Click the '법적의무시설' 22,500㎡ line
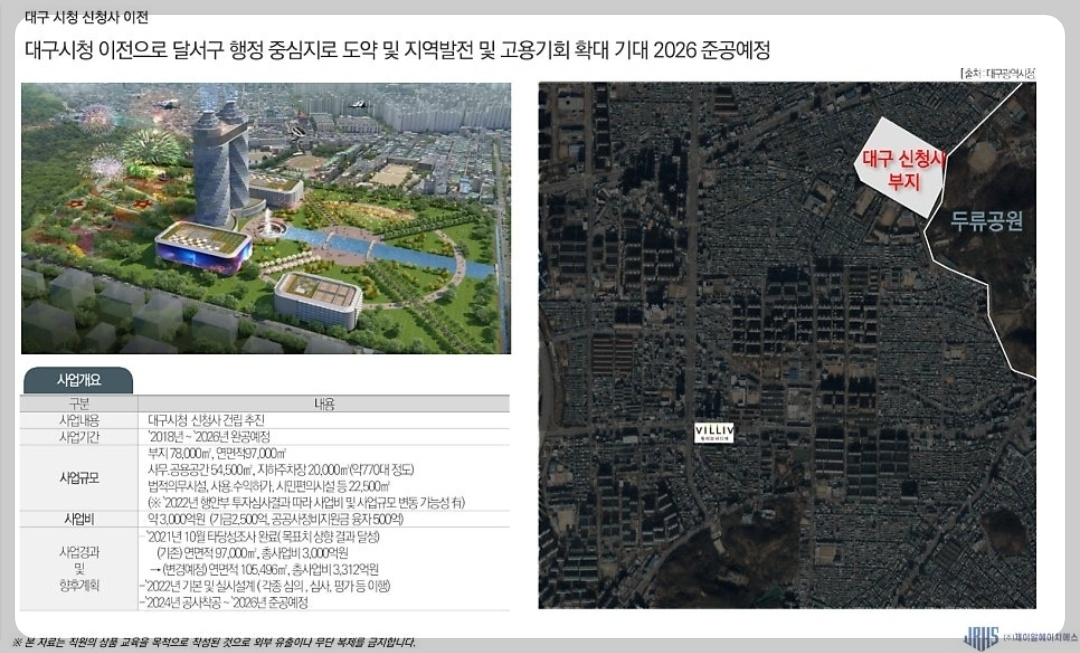This screenshot has width=1080, height=653. click(269, 486)
